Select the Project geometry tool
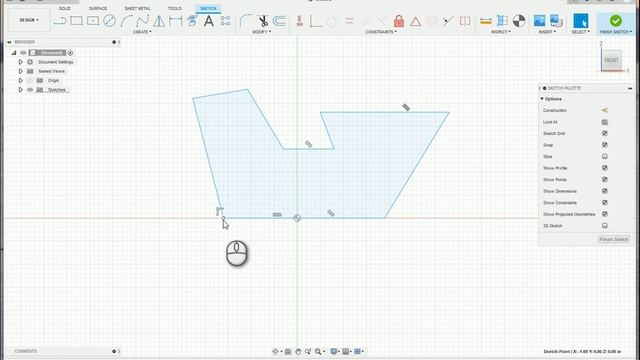This screenshot has height=360, width=640. click(x=192, y=21)
